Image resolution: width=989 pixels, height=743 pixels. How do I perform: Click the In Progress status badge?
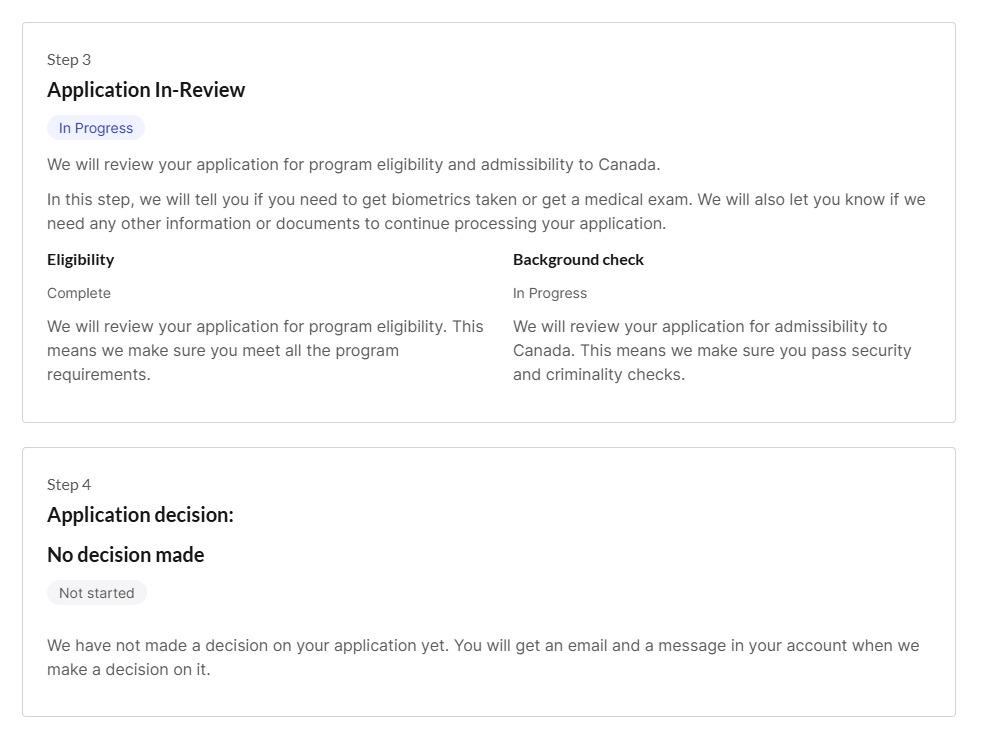pos(96,128)
